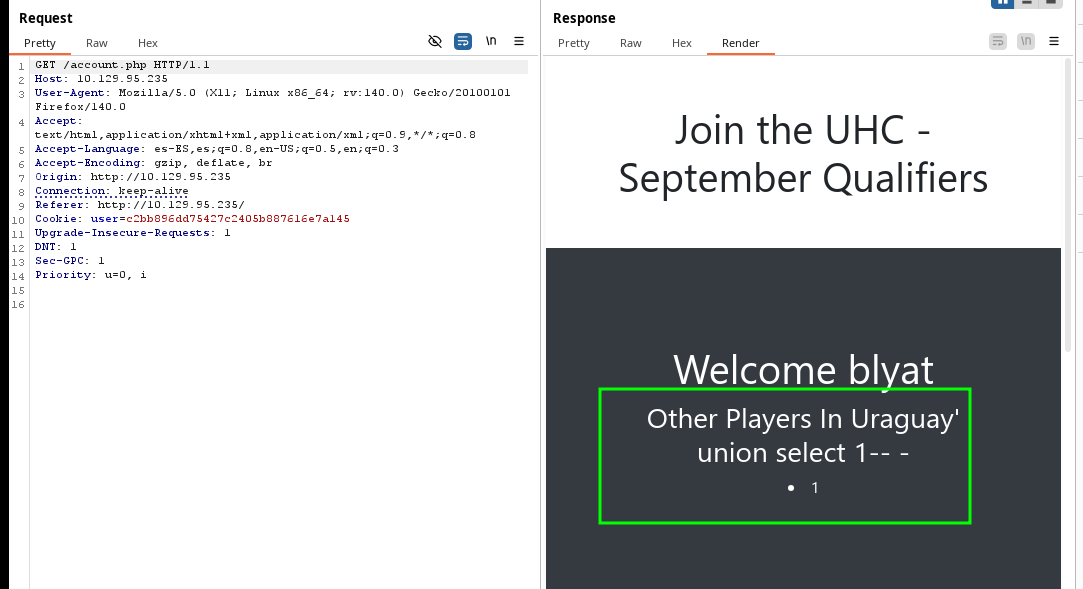Switch Response view to Hex tab
1083x589 pixels.
coord(682,43)
